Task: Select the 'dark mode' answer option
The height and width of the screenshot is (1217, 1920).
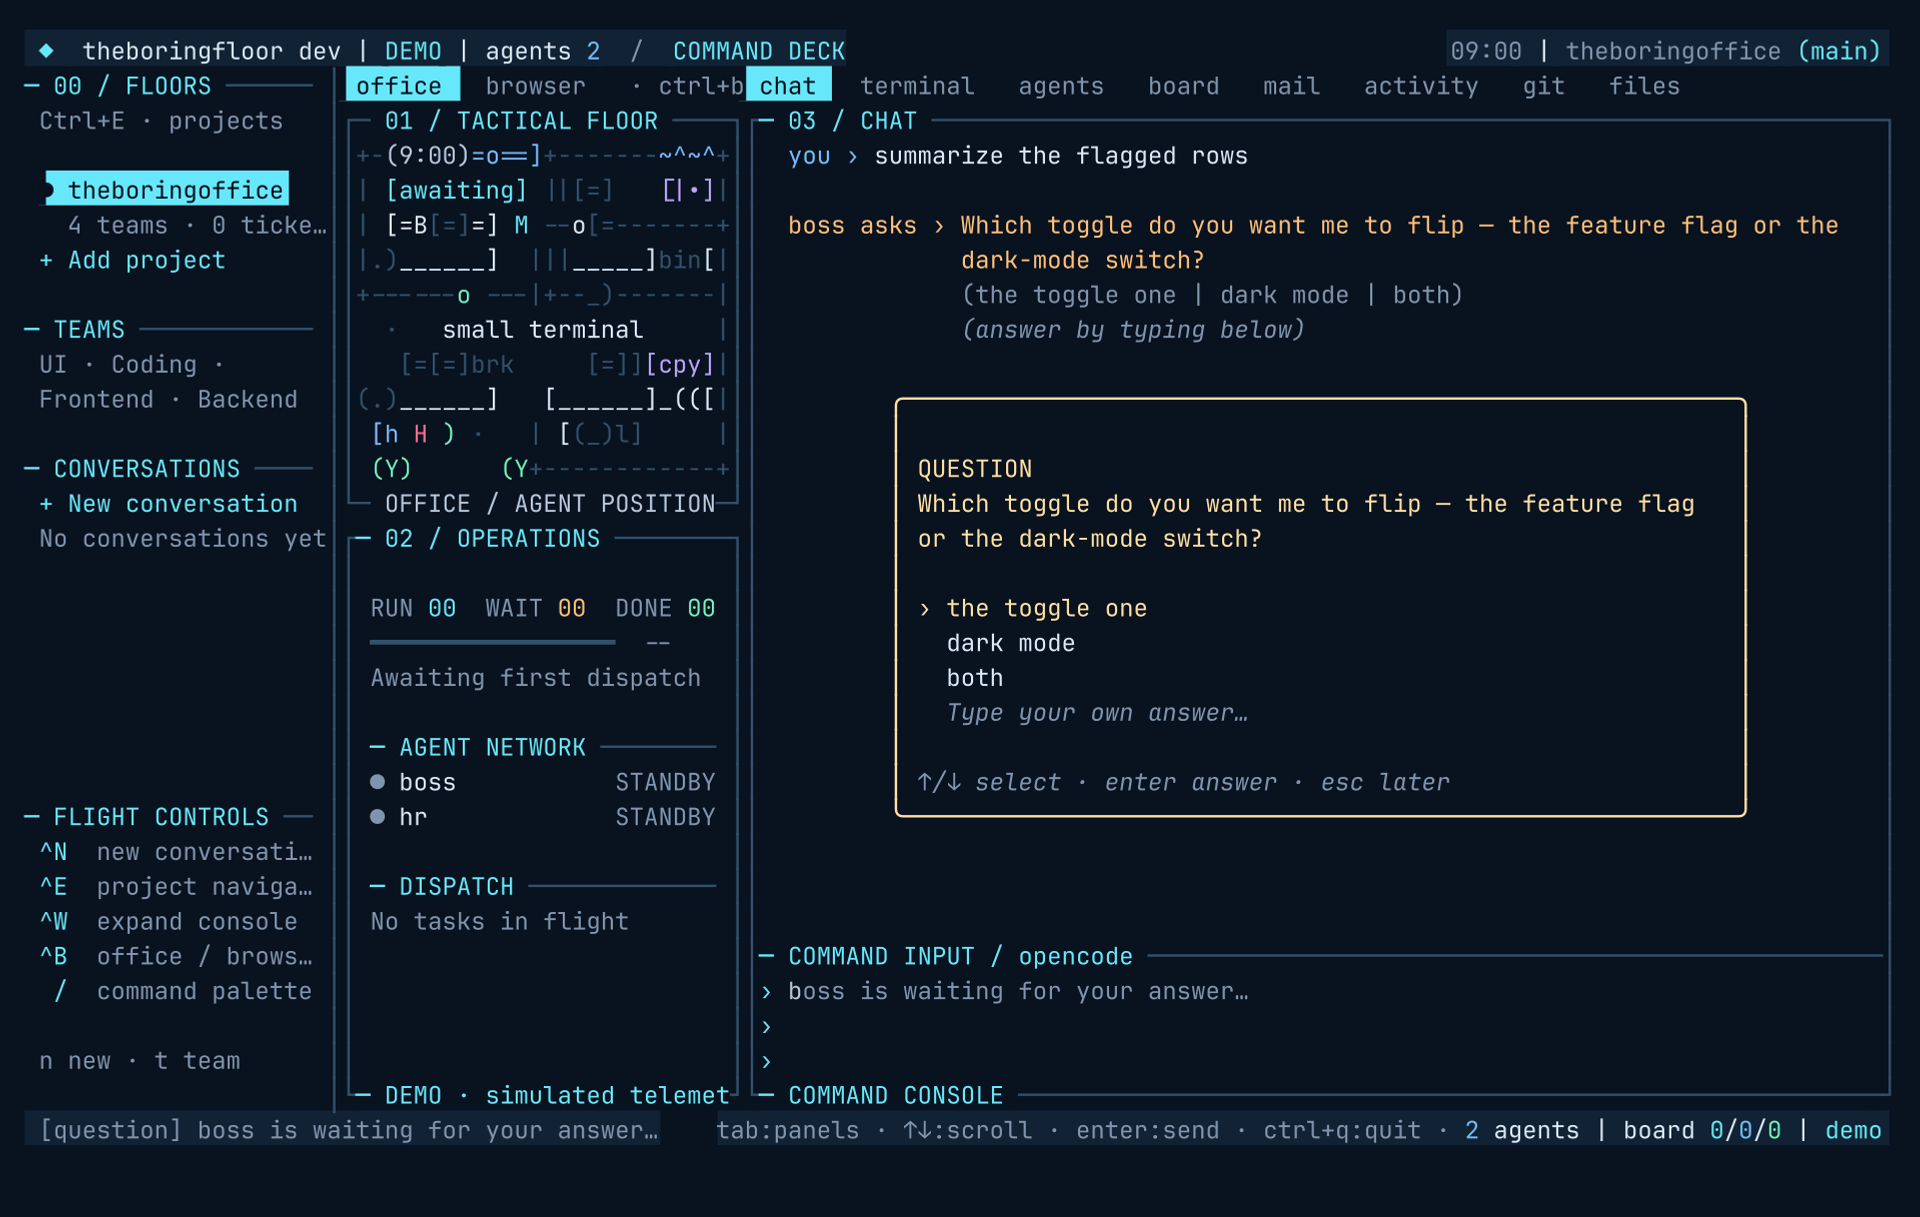Action: pyautogui.click(x=1010, y=643)
